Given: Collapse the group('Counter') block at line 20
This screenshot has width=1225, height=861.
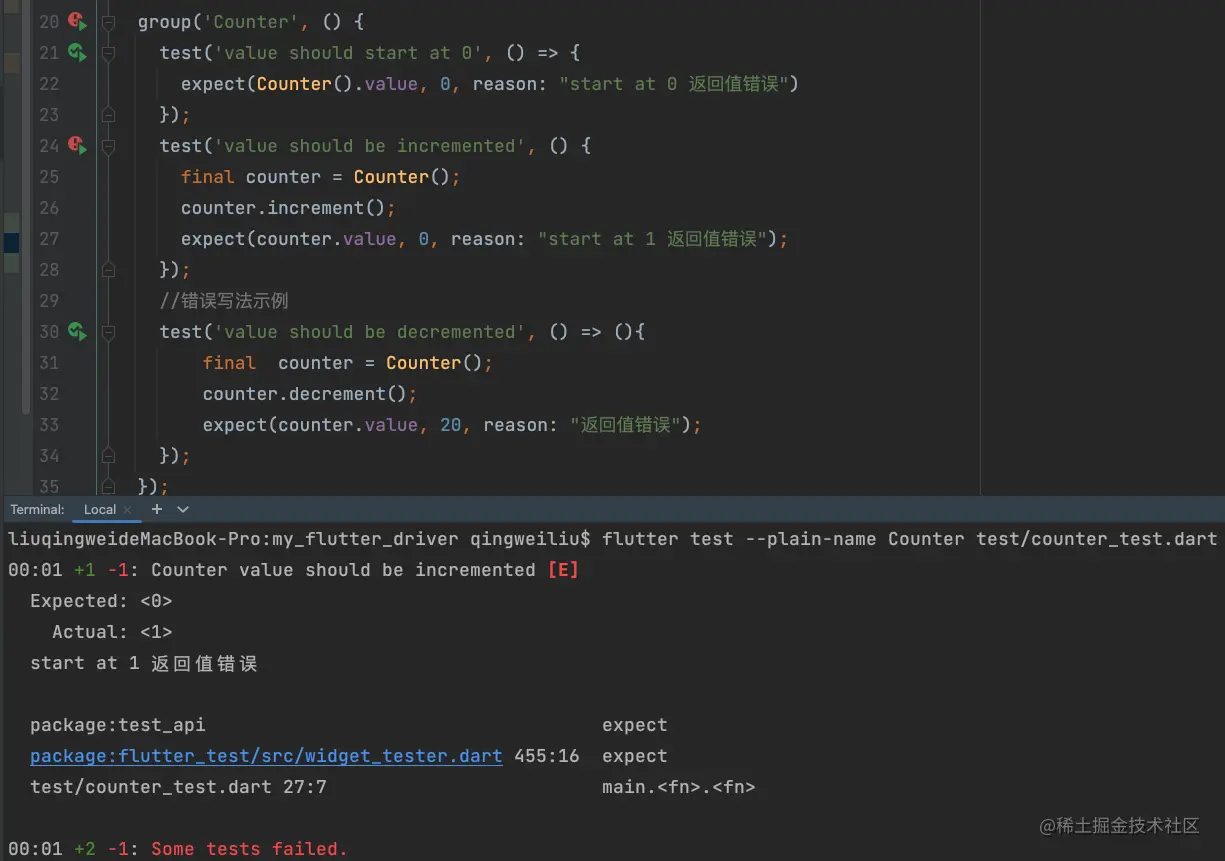Looking at the screenshot, I should (x=108, y=22).
